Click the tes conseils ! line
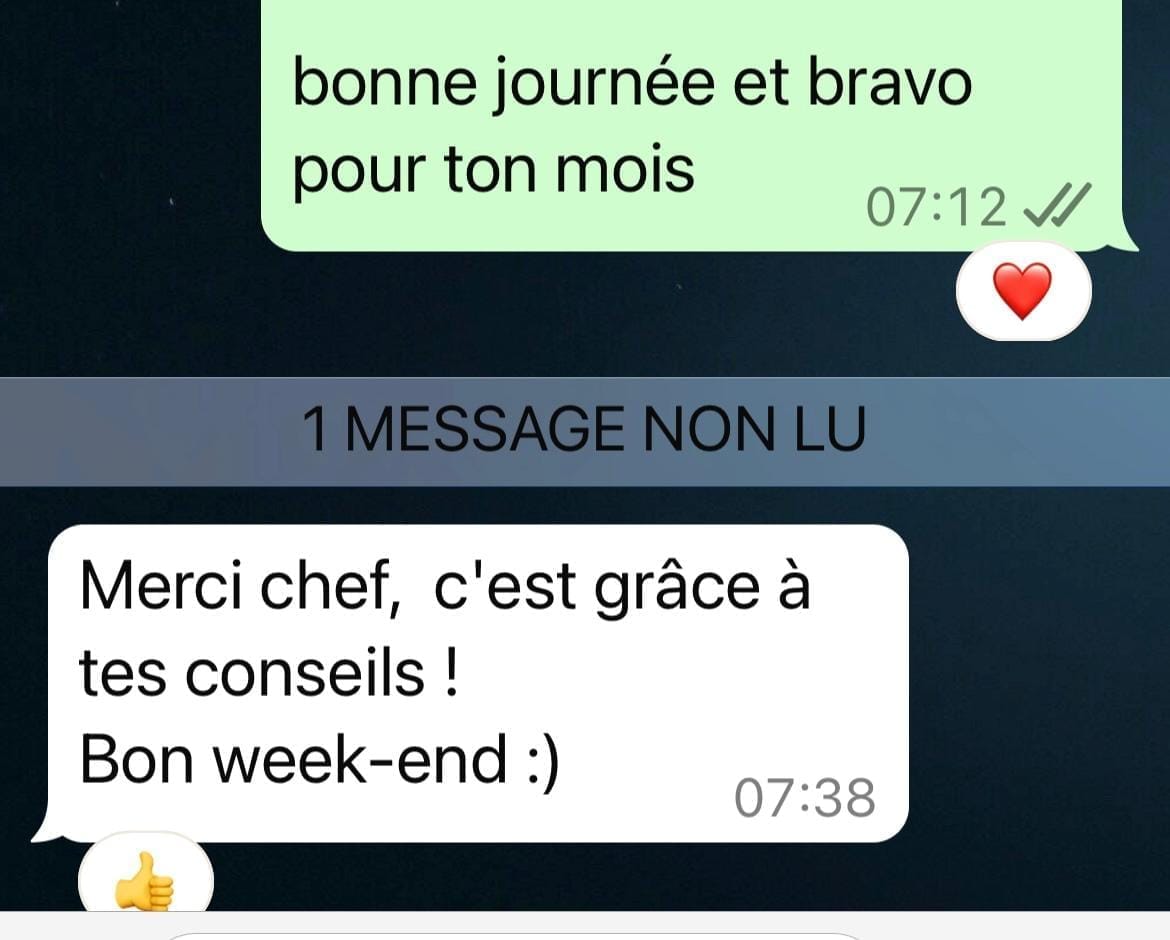Image resolution: width=1170 pixels, height=940 pixels. (268, 674)
